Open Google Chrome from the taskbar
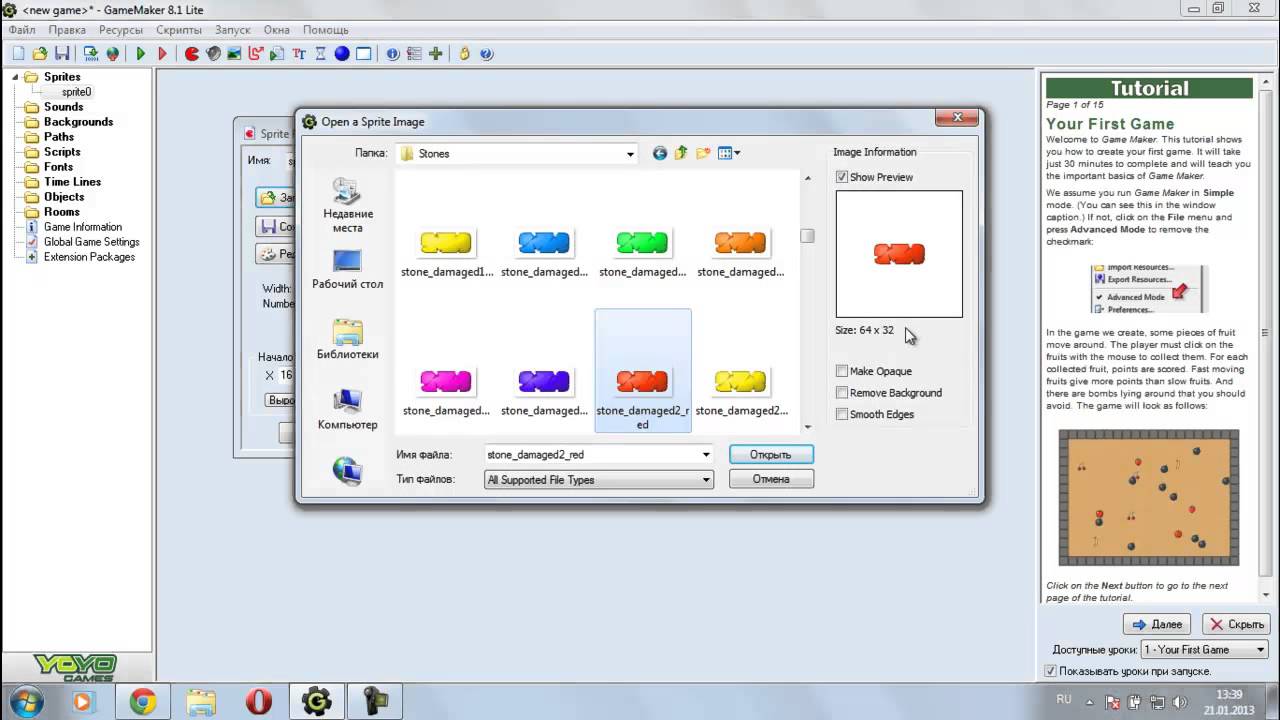This screenshot has height=720, width=1280. point(142,702)
